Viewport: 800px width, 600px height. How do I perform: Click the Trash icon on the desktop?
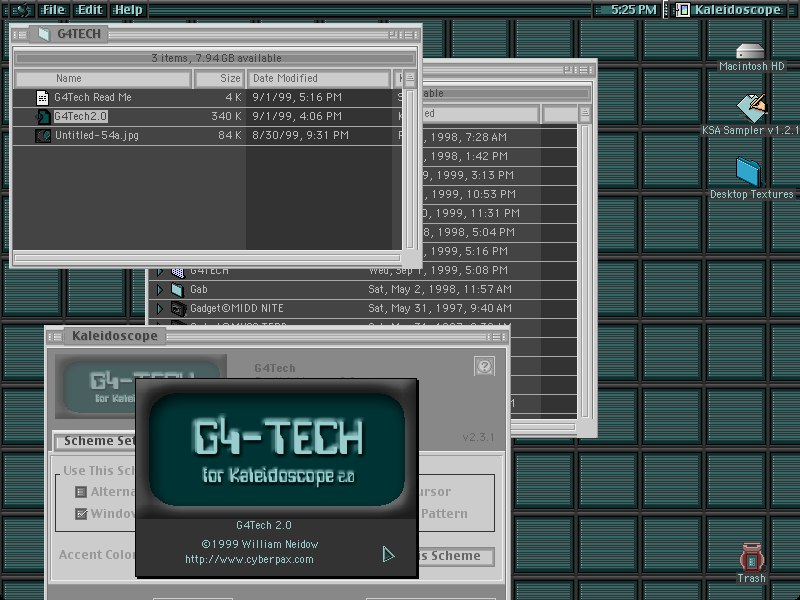click(752, 557)
